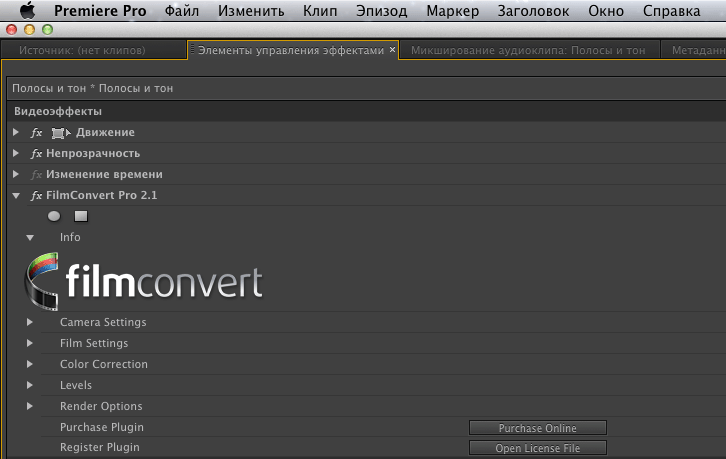Close the Элементы управления эффектами tab
This screenshot has width=726, height=459.
click(393, 50)
